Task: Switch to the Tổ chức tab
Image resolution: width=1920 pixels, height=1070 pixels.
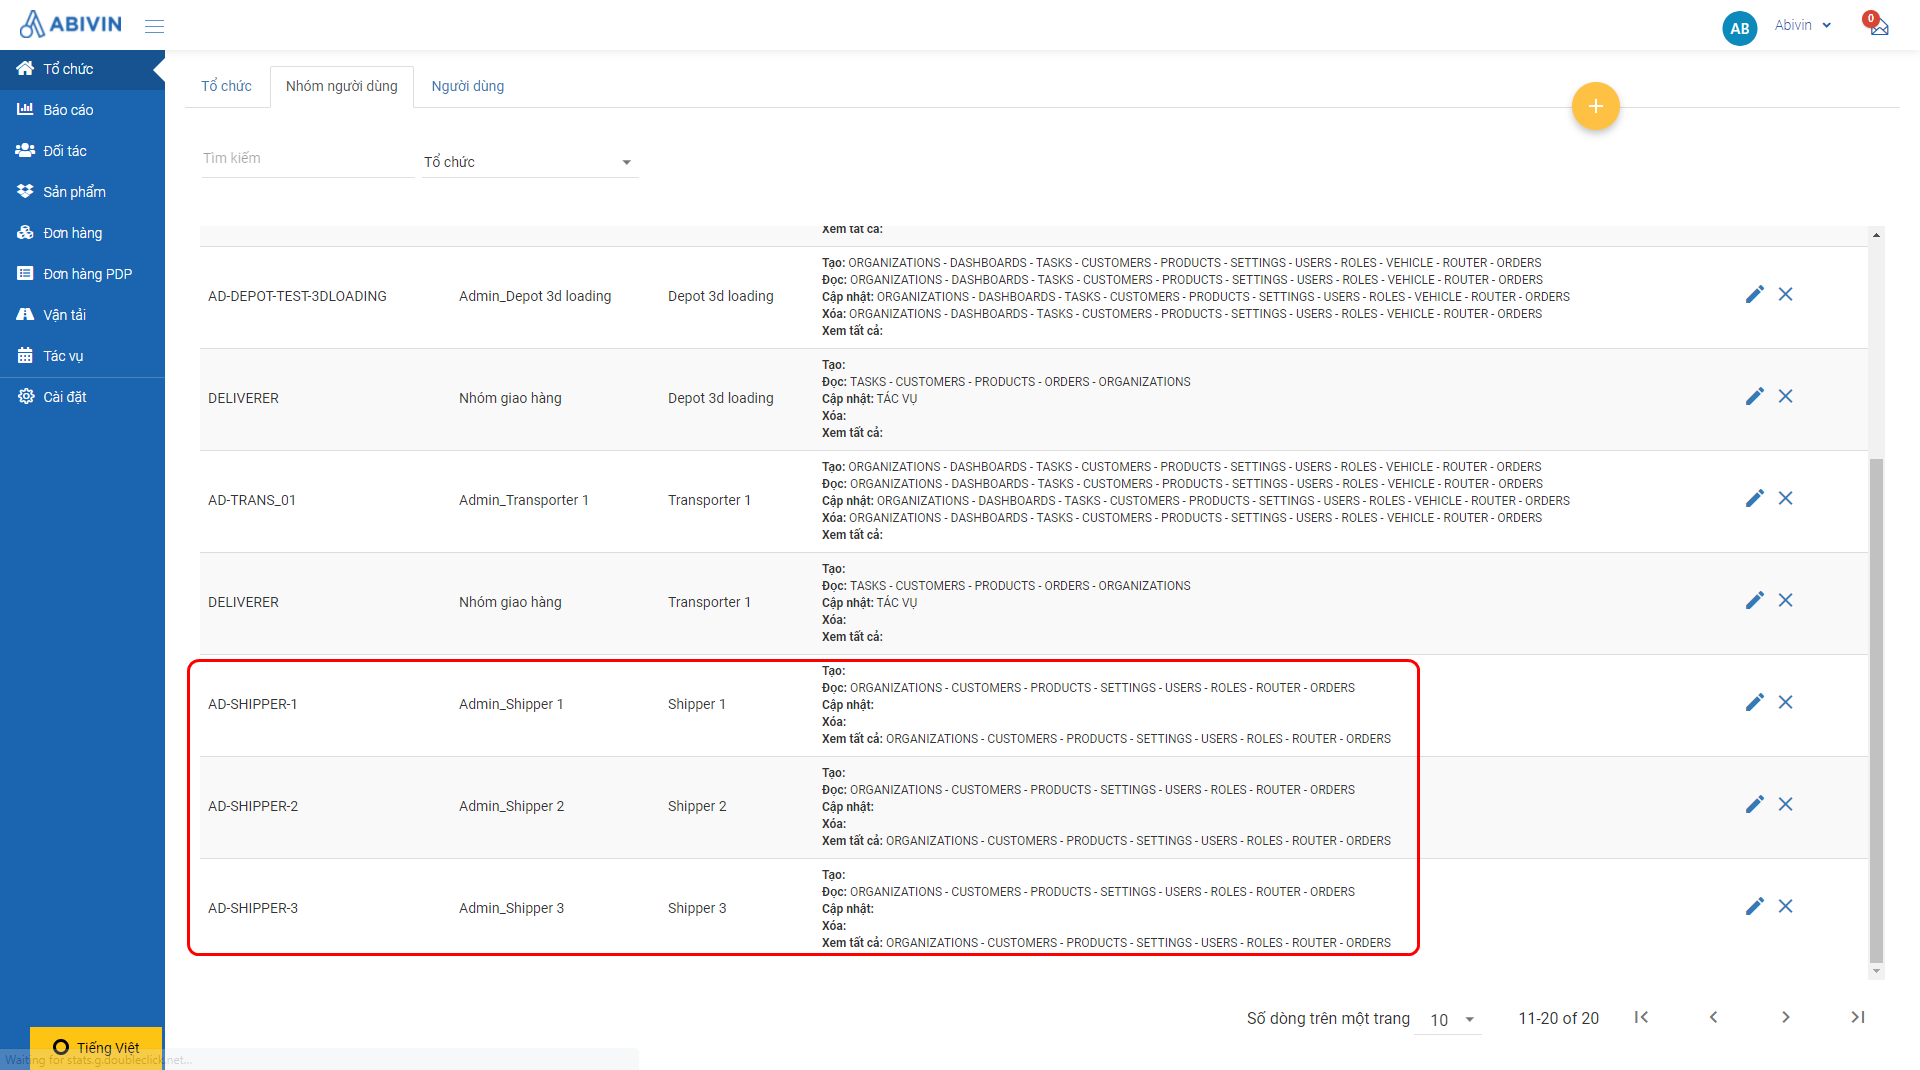Action: pos(226,87)
